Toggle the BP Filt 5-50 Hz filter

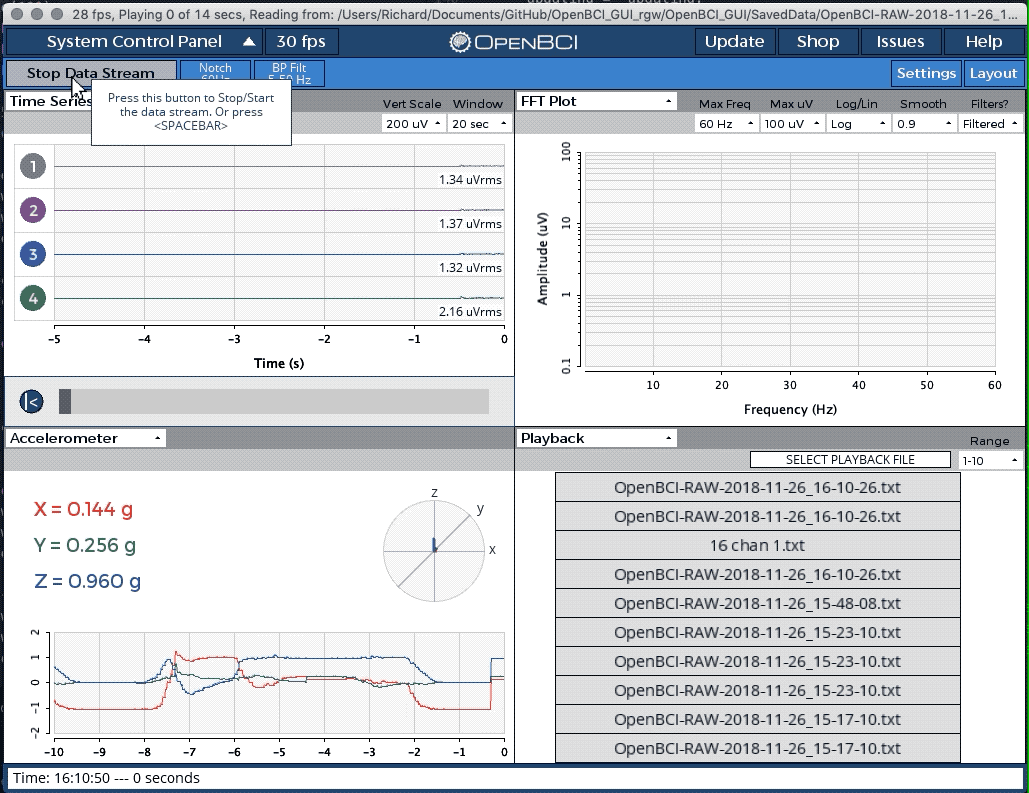(x=289, y=72)
